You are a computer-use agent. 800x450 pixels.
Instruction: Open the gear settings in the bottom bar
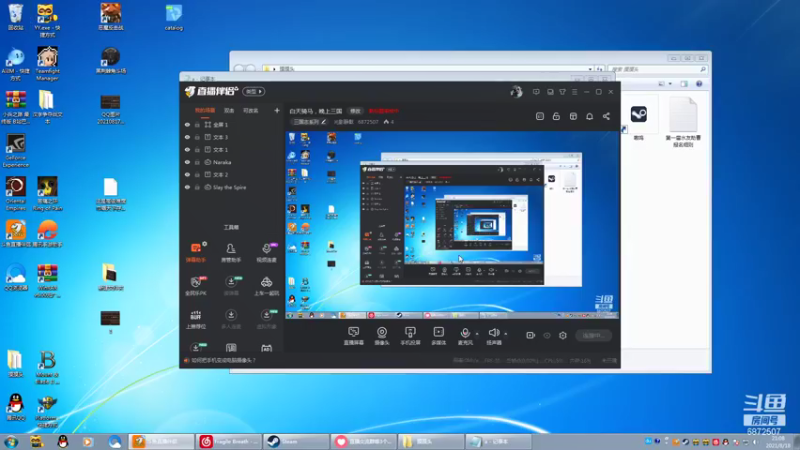[x=563, y=335]
